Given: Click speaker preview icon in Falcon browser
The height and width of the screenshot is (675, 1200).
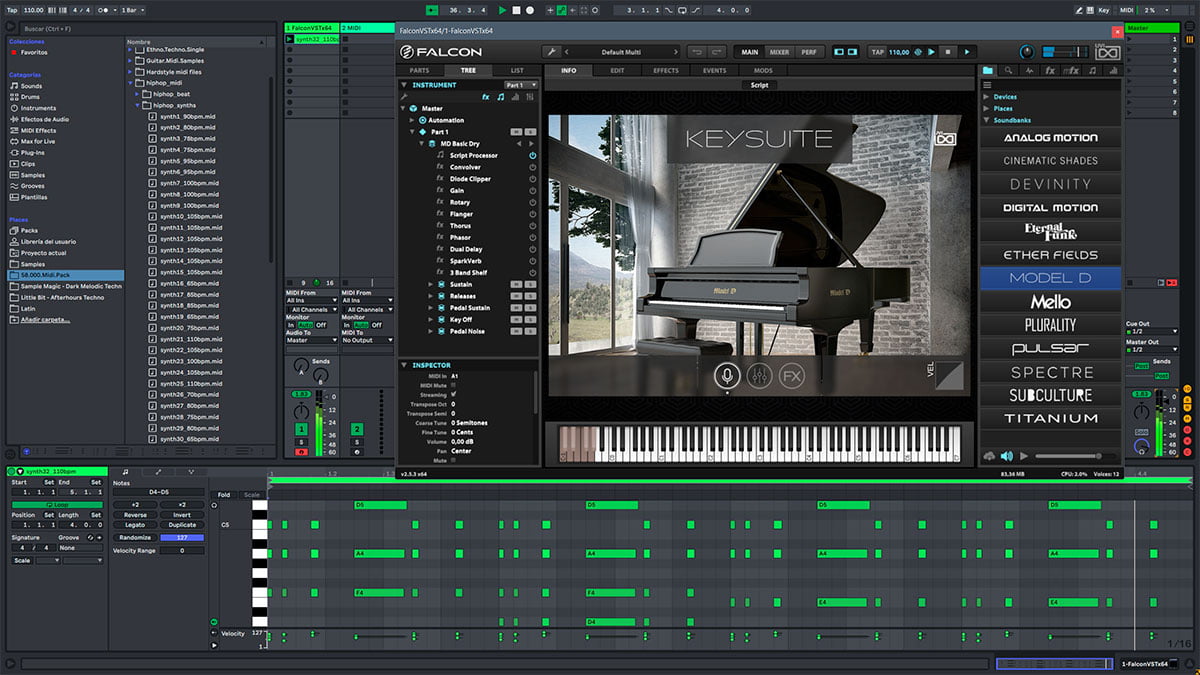Looking at the screenshot, I should (x=1006, y=456).
